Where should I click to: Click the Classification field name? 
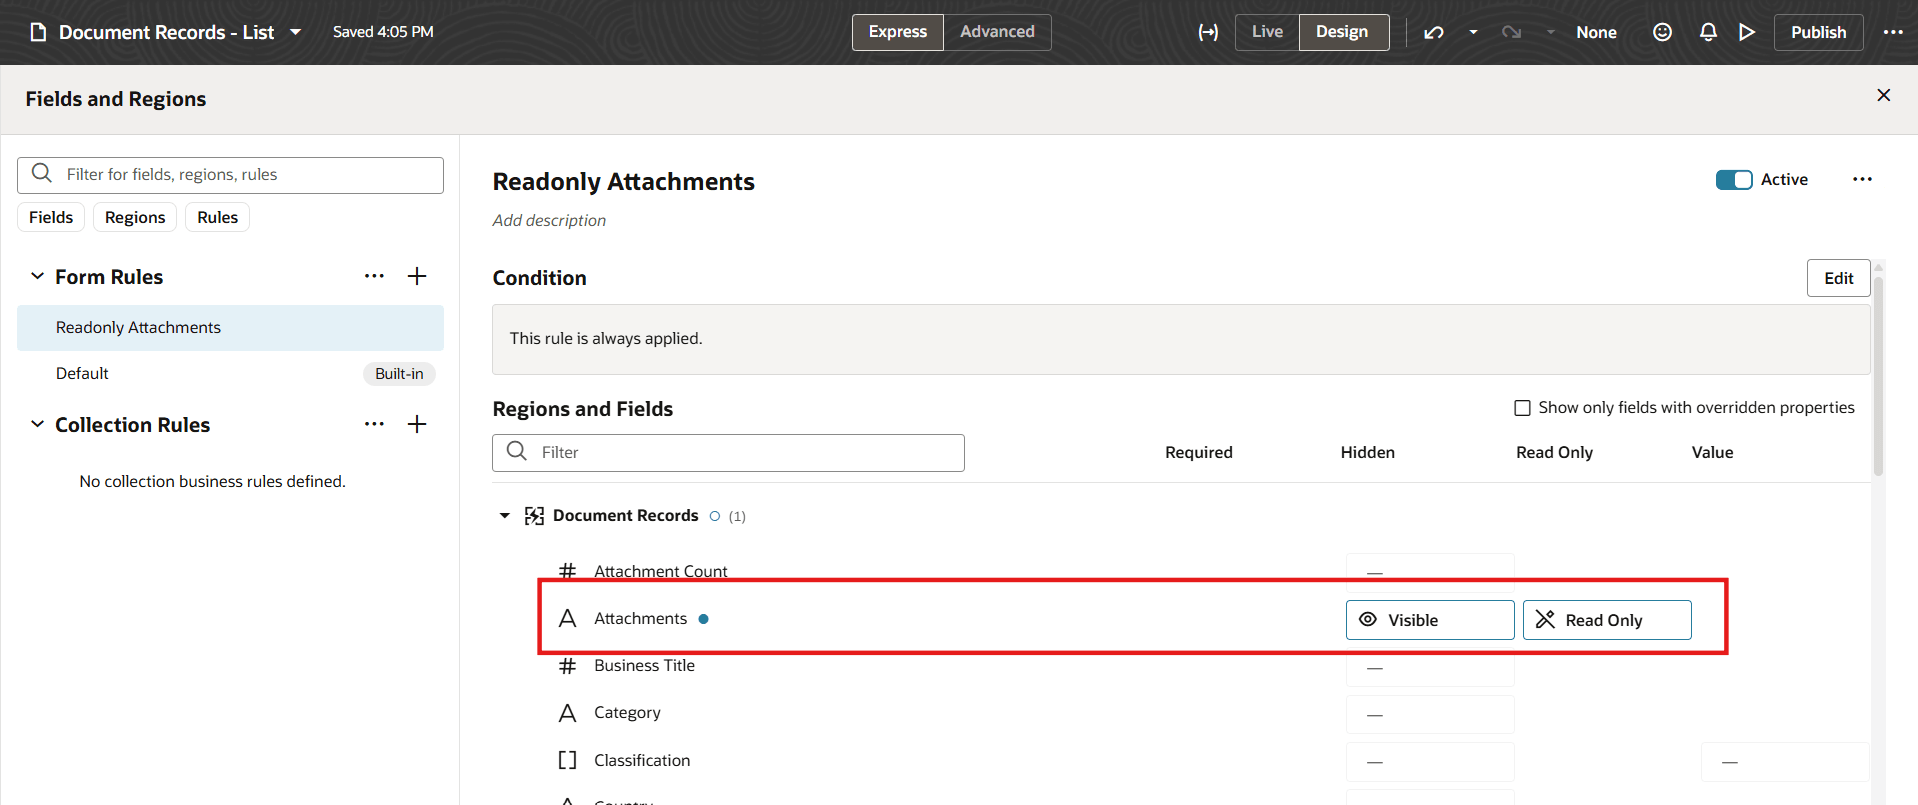(642, 760)
